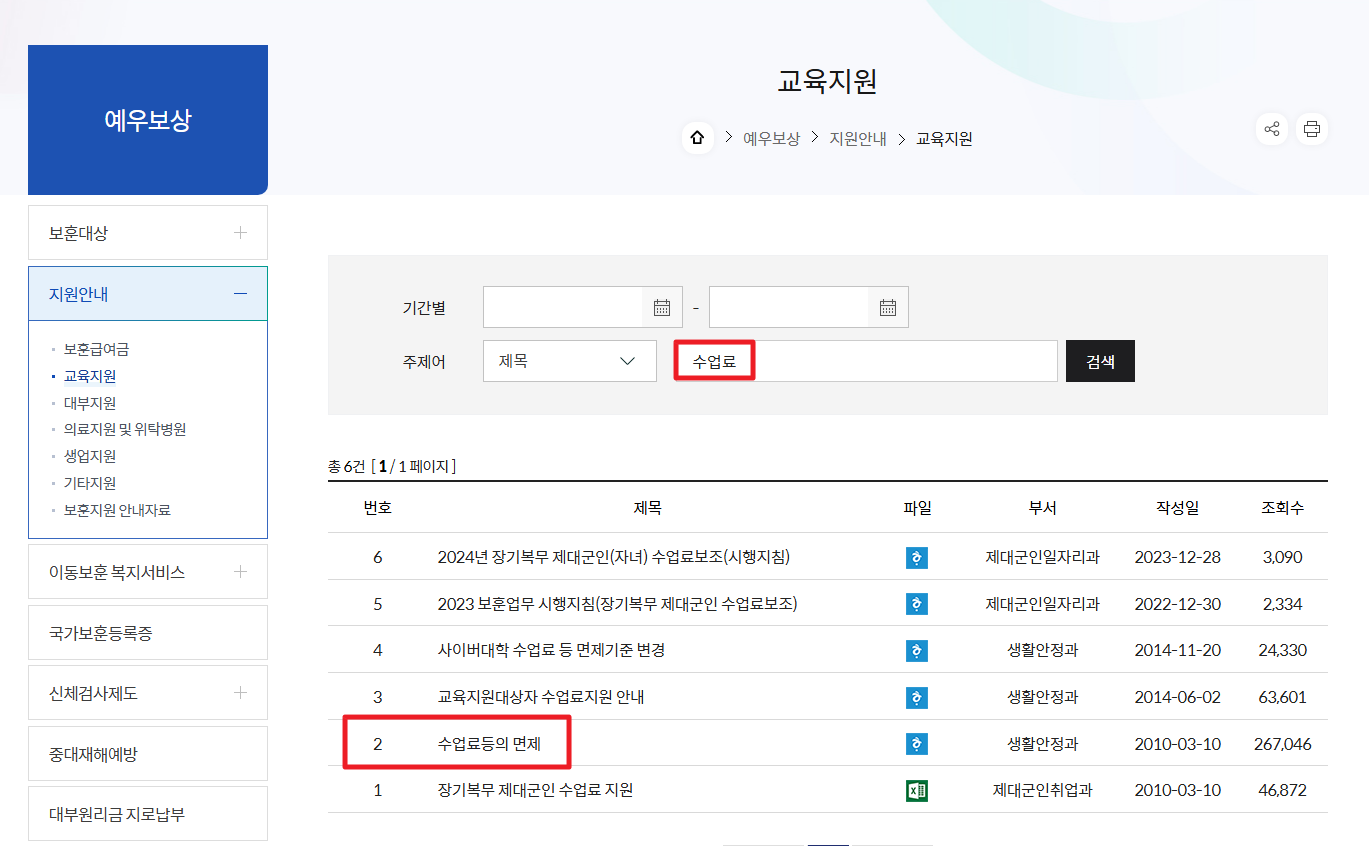Click the print icon at top right
Screen dimensions: 1369x846
pyautogui.click(x=1311, y=128)
